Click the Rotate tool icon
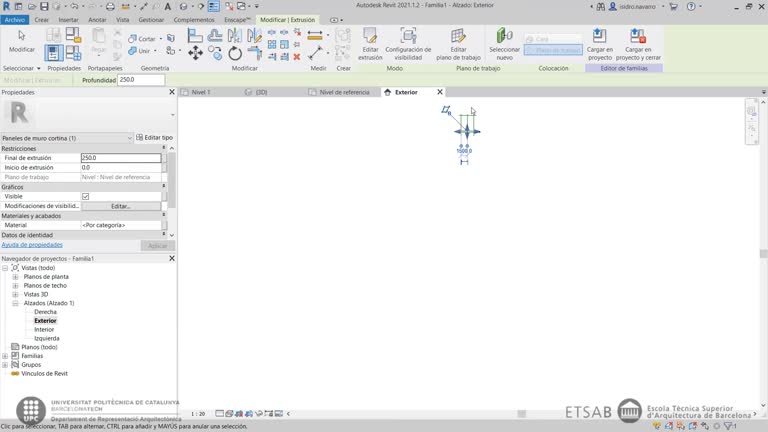 [235, 53]
